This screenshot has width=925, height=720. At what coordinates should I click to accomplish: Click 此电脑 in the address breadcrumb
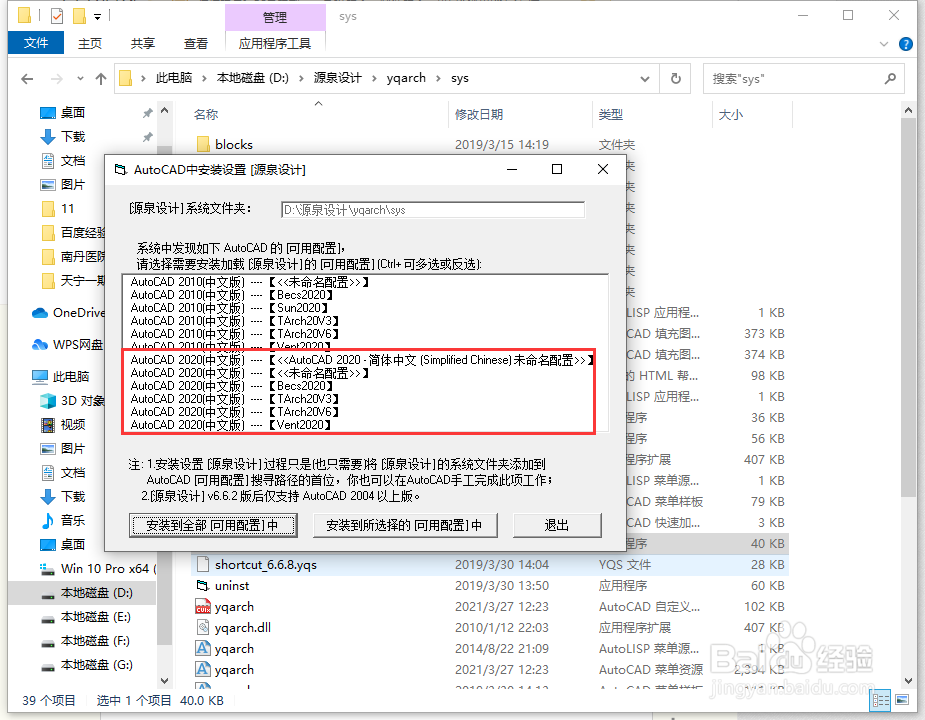tap(174, 78)
